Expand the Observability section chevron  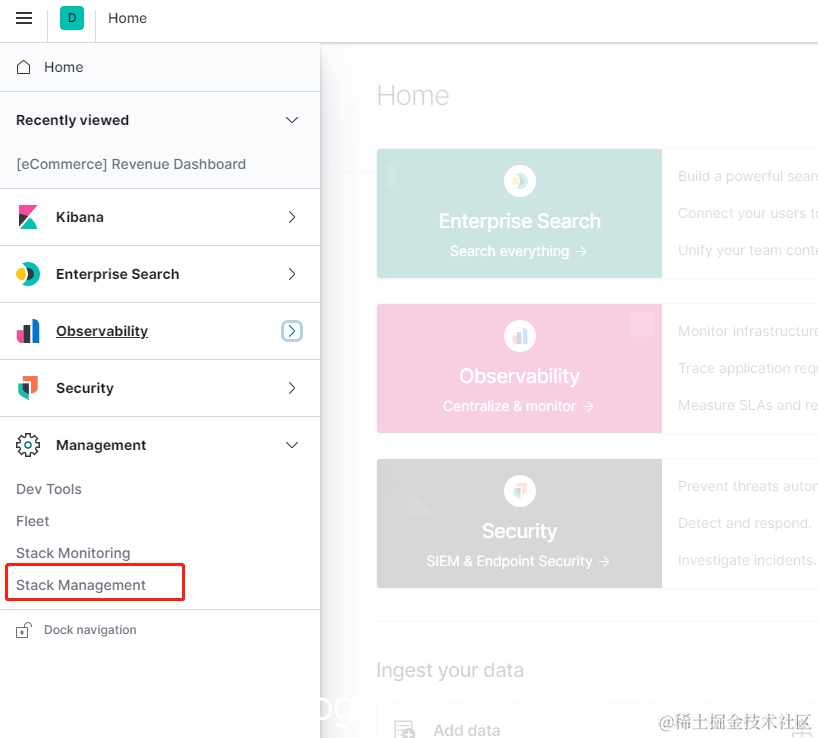point(292,331)
